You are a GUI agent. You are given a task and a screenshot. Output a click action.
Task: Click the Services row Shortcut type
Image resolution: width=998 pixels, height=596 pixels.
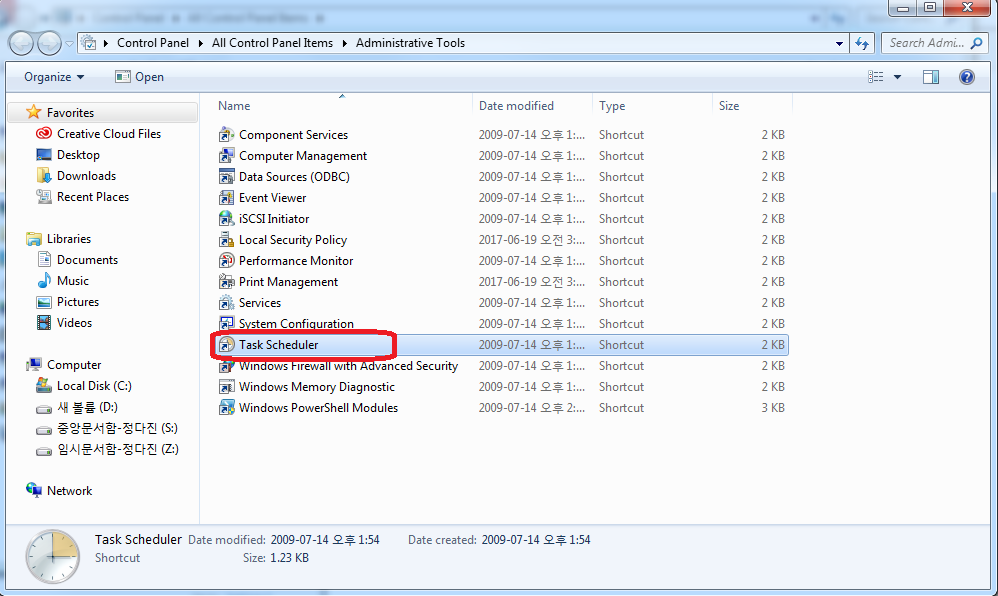point(621,303)
